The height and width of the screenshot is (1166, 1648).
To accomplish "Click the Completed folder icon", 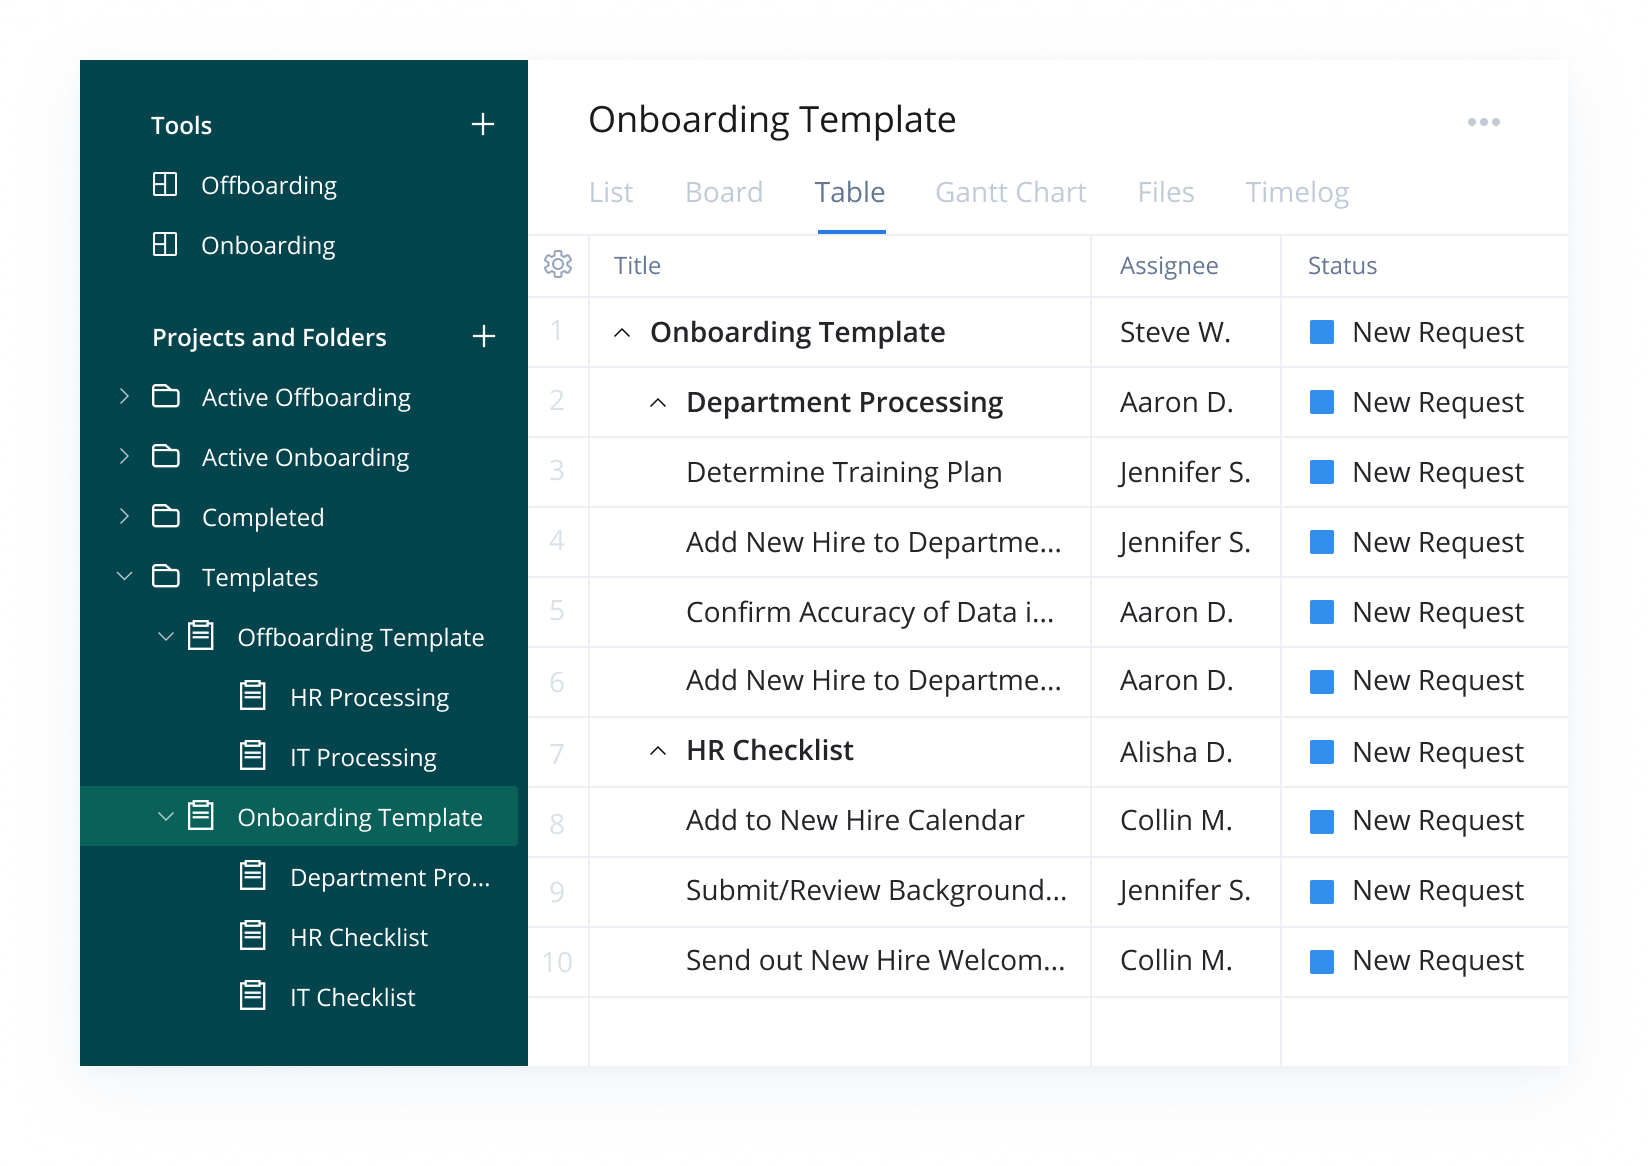I will pyautogui.click(x=166, y=517).
